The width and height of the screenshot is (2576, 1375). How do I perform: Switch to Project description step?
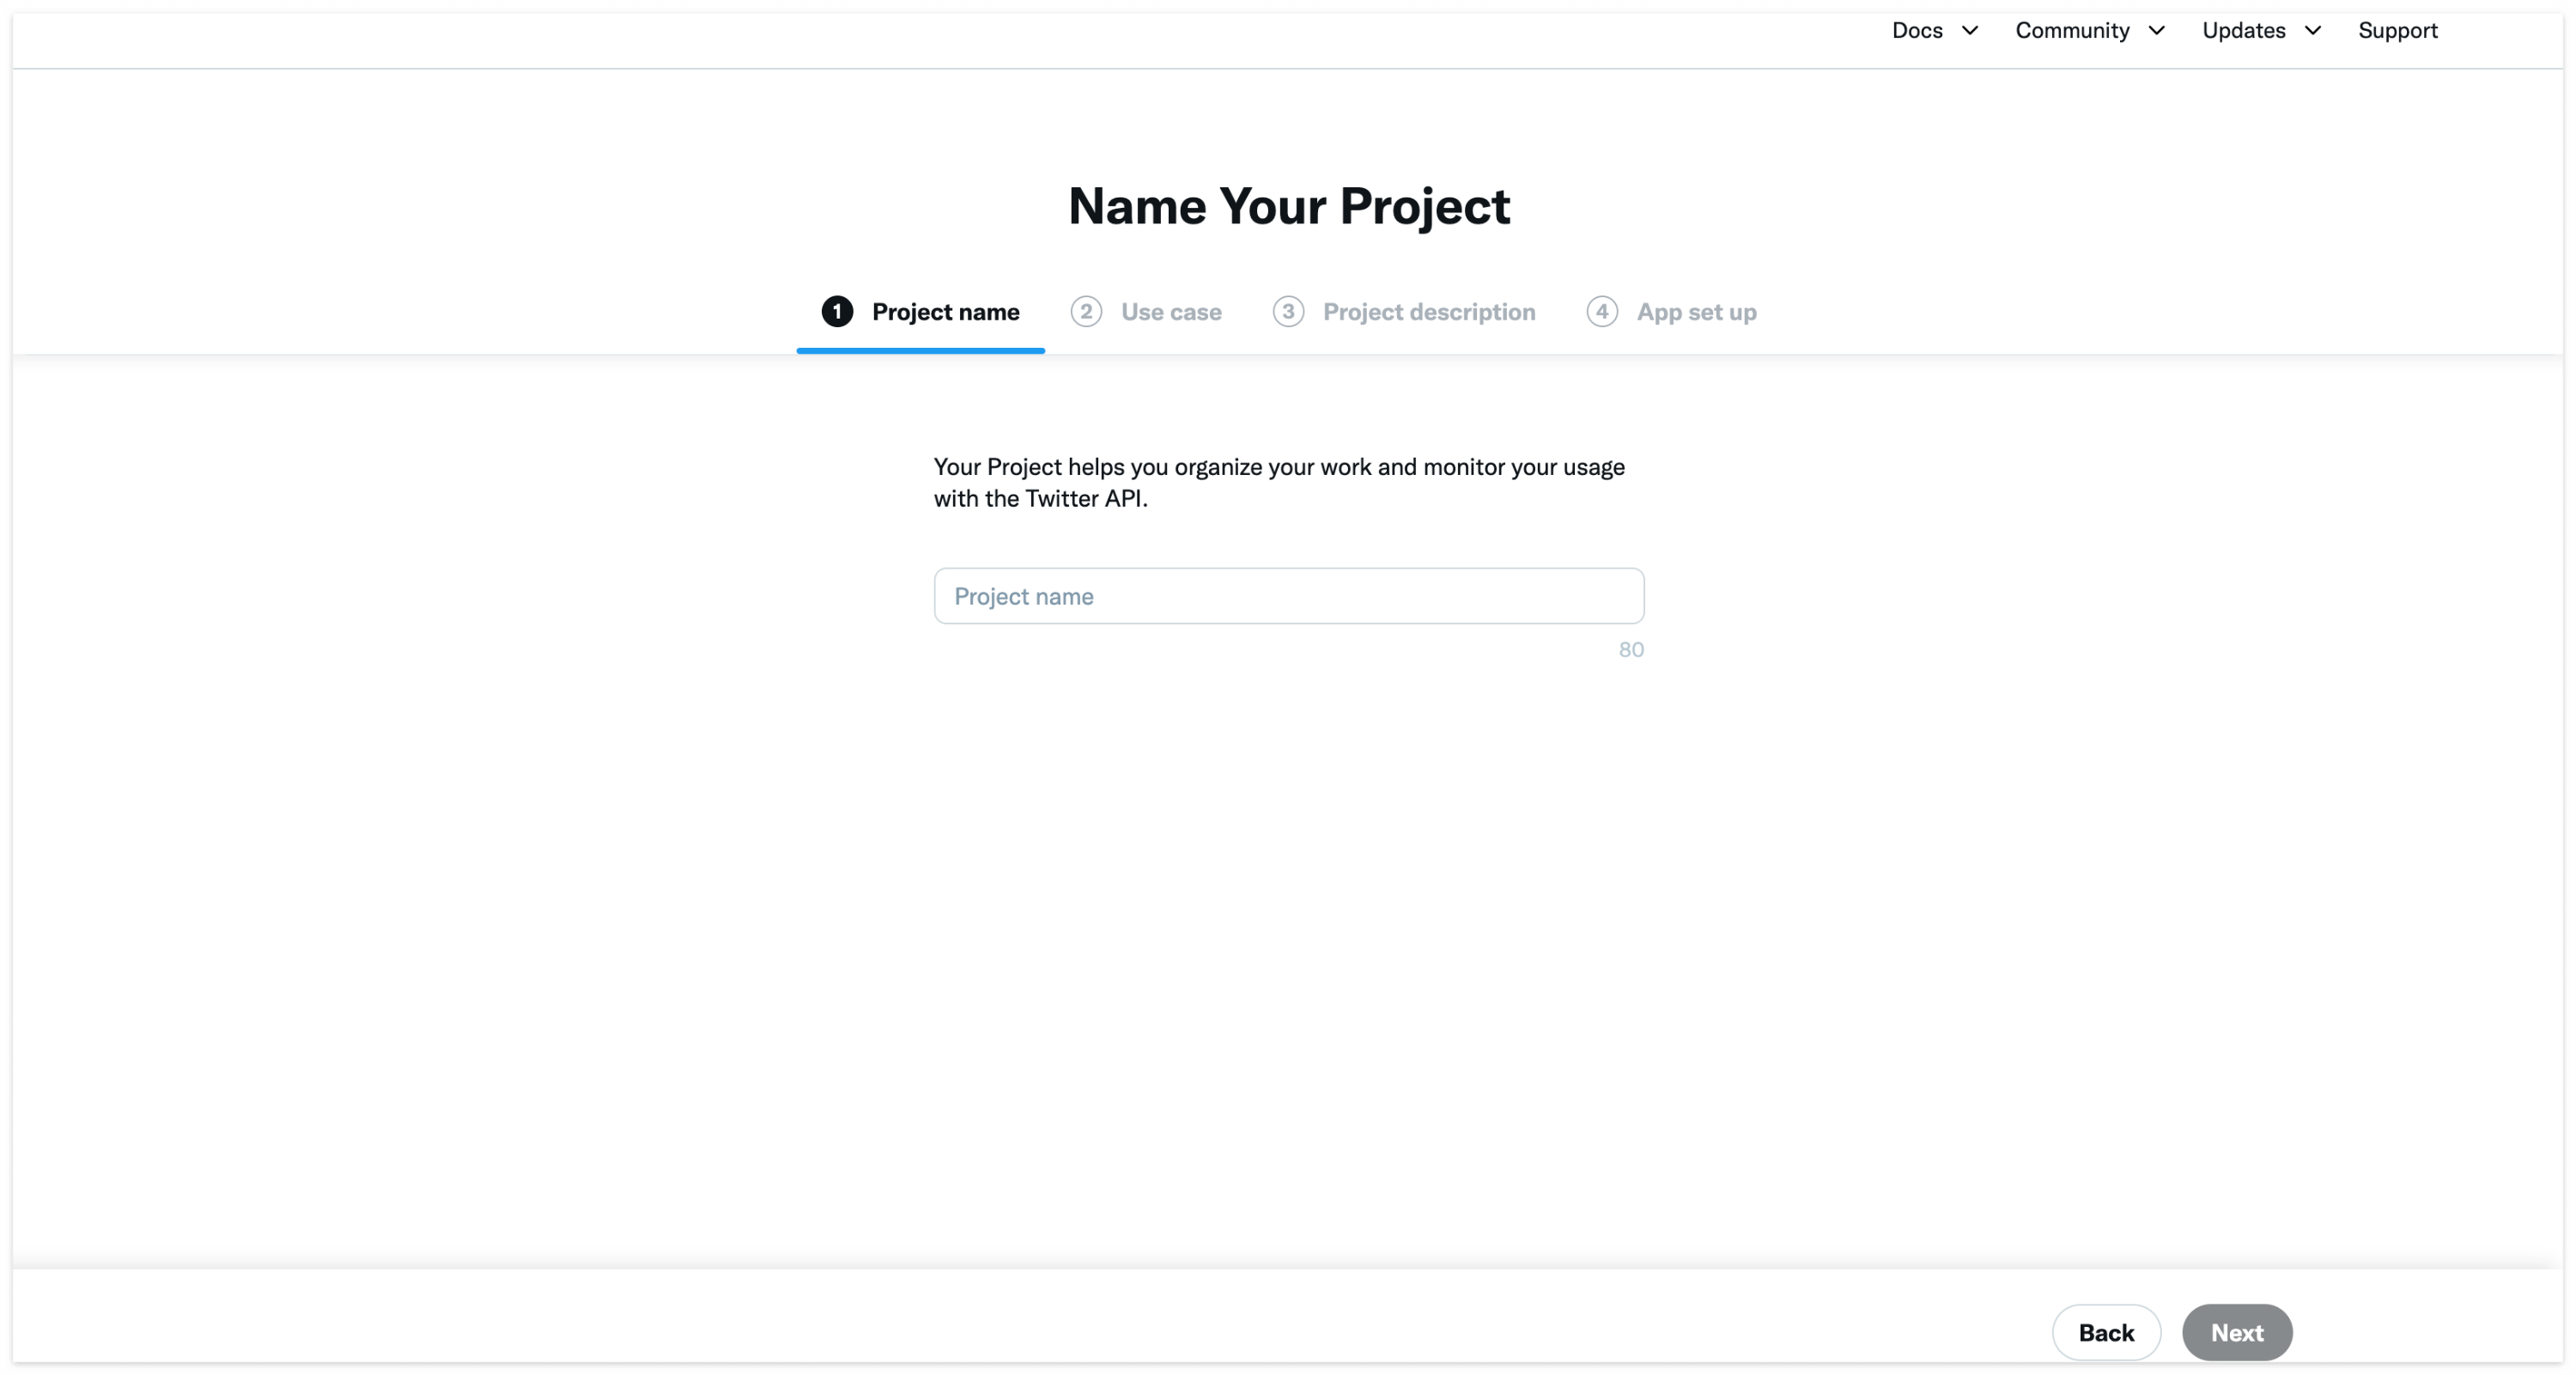1429,312
